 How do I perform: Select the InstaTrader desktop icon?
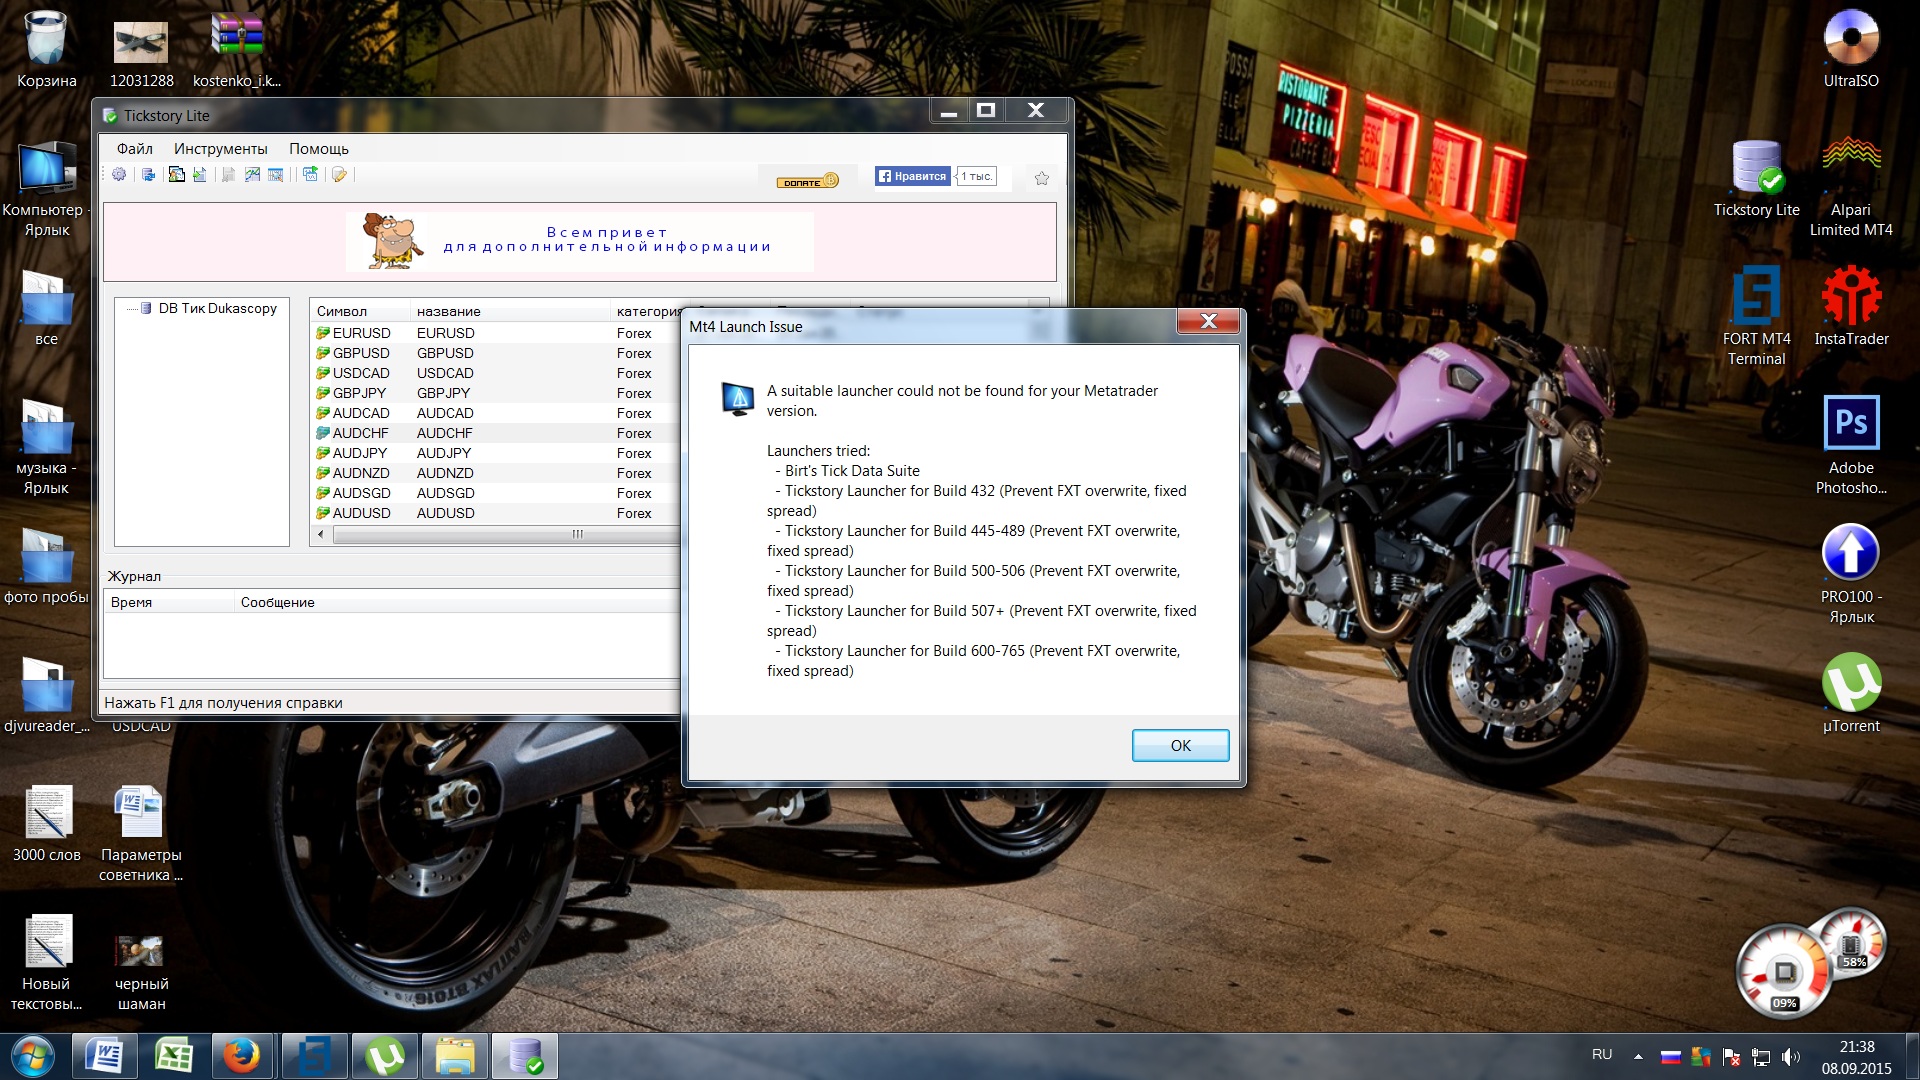point(1851,307)
